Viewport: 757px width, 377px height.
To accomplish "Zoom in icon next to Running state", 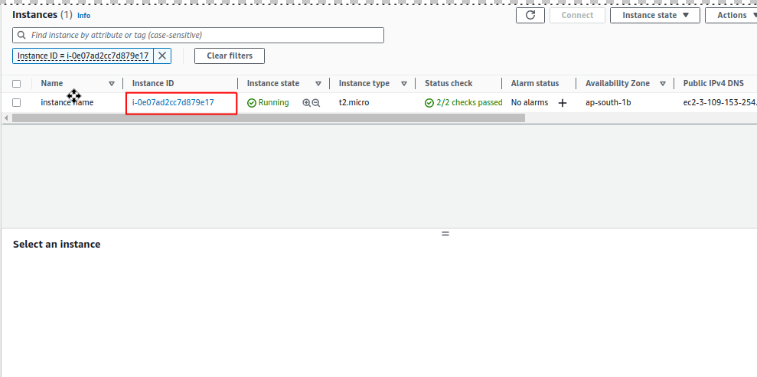I will coord(306,103).
